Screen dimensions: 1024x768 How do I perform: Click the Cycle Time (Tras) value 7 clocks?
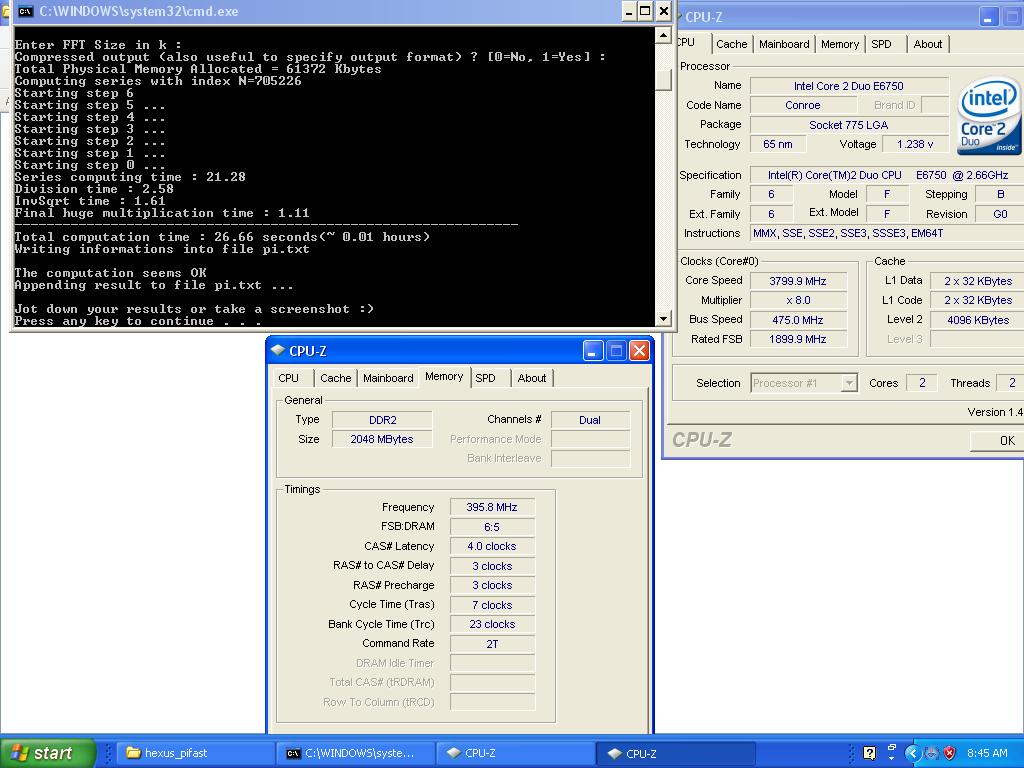(492, 605)
